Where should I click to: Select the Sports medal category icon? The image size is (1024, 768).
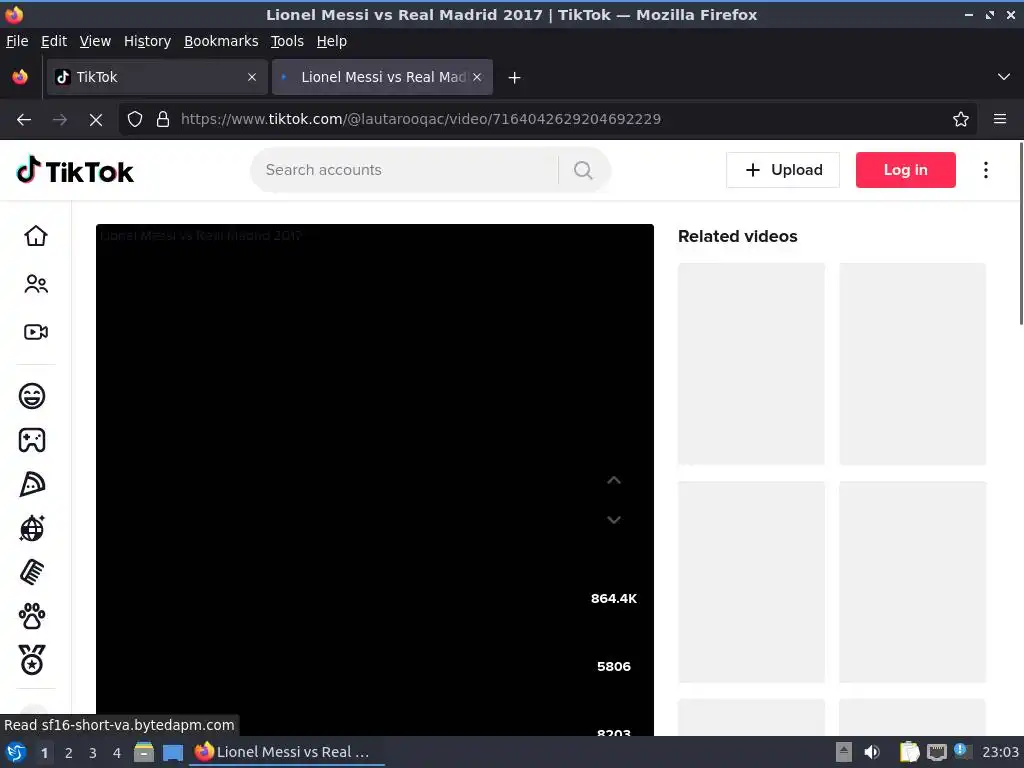coord(32,660)
